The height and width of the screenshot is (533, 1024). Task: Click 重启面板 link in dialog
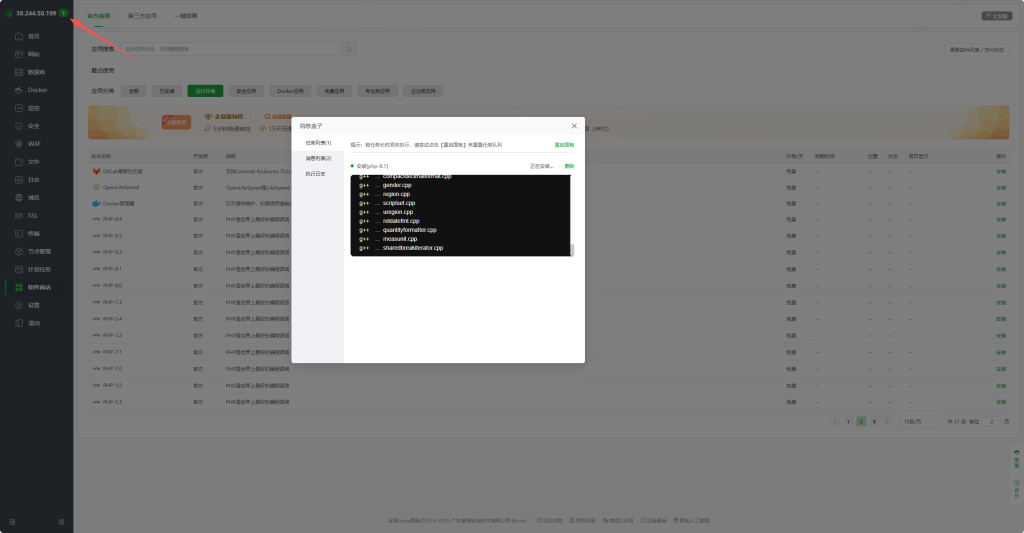564,145
